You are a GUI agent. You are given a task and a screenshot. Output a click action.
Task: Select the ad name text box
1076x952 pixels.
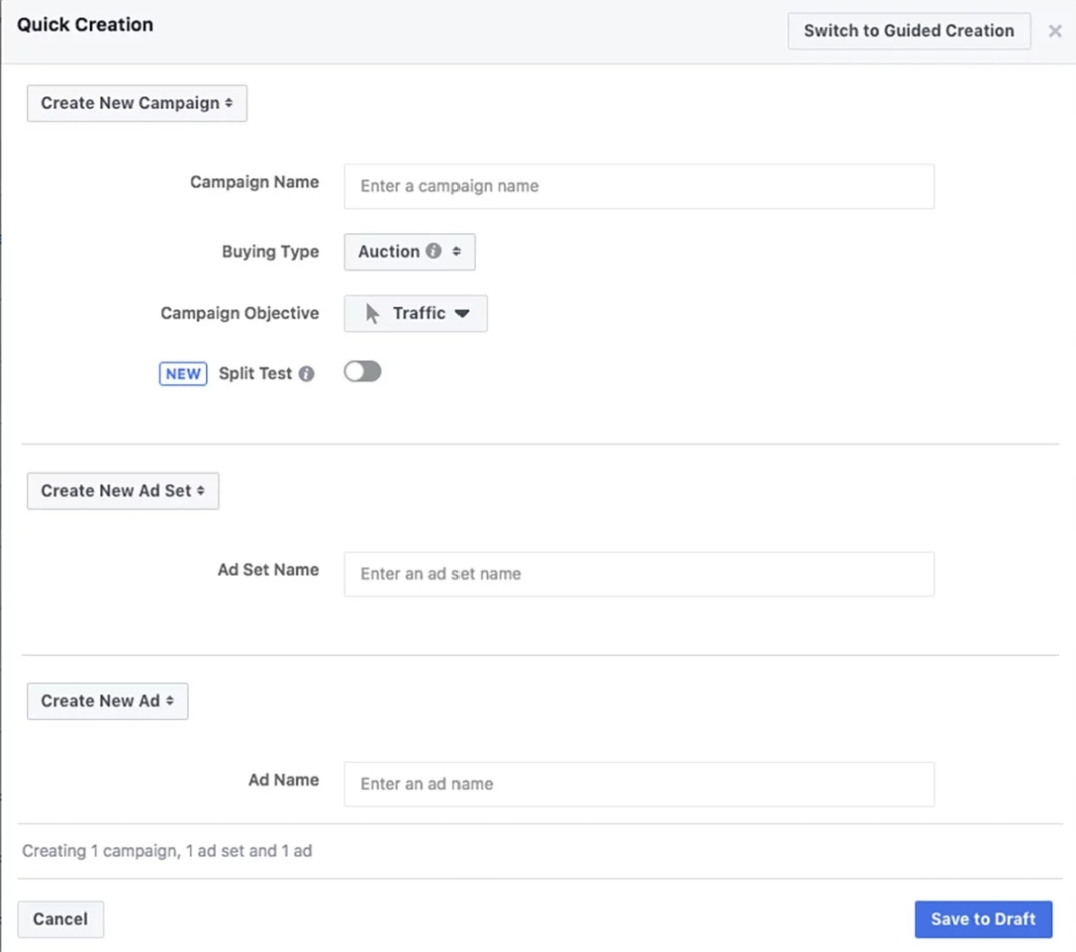click(x=639, y=784)
